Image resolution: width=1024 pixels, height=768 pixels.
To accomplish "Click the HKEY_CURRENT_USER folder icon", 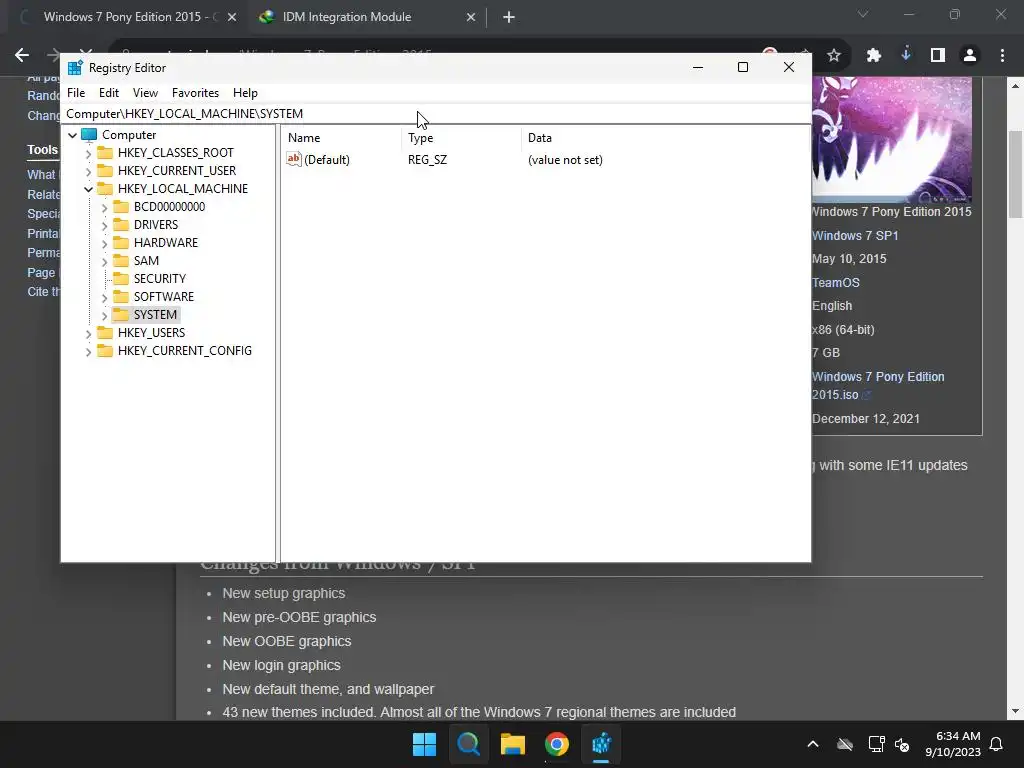I will point(105,171).
